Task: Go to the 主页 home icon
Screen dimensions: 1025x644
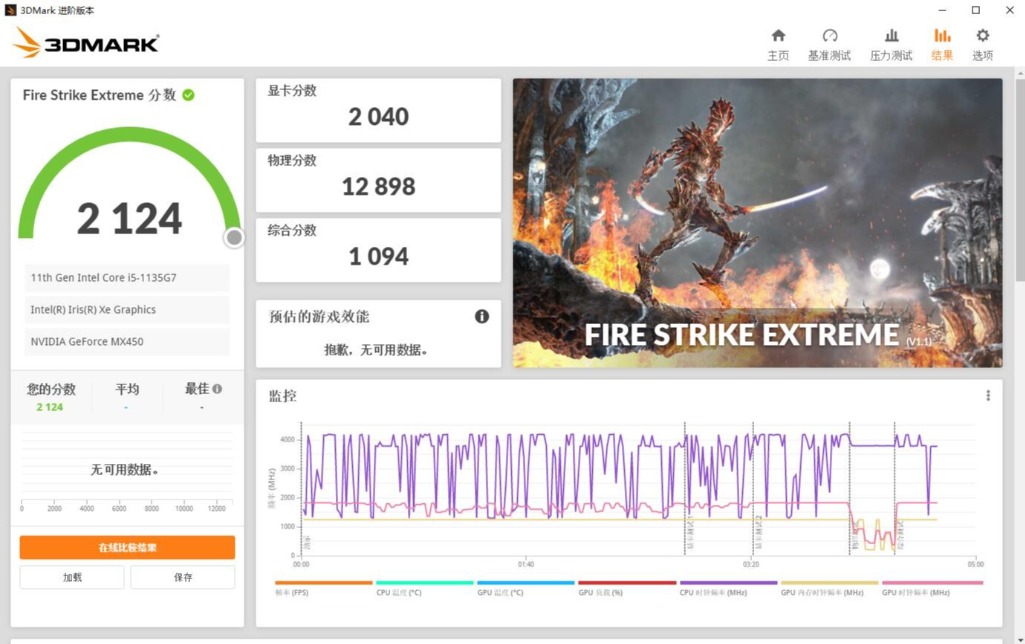Action: point(778,35)
